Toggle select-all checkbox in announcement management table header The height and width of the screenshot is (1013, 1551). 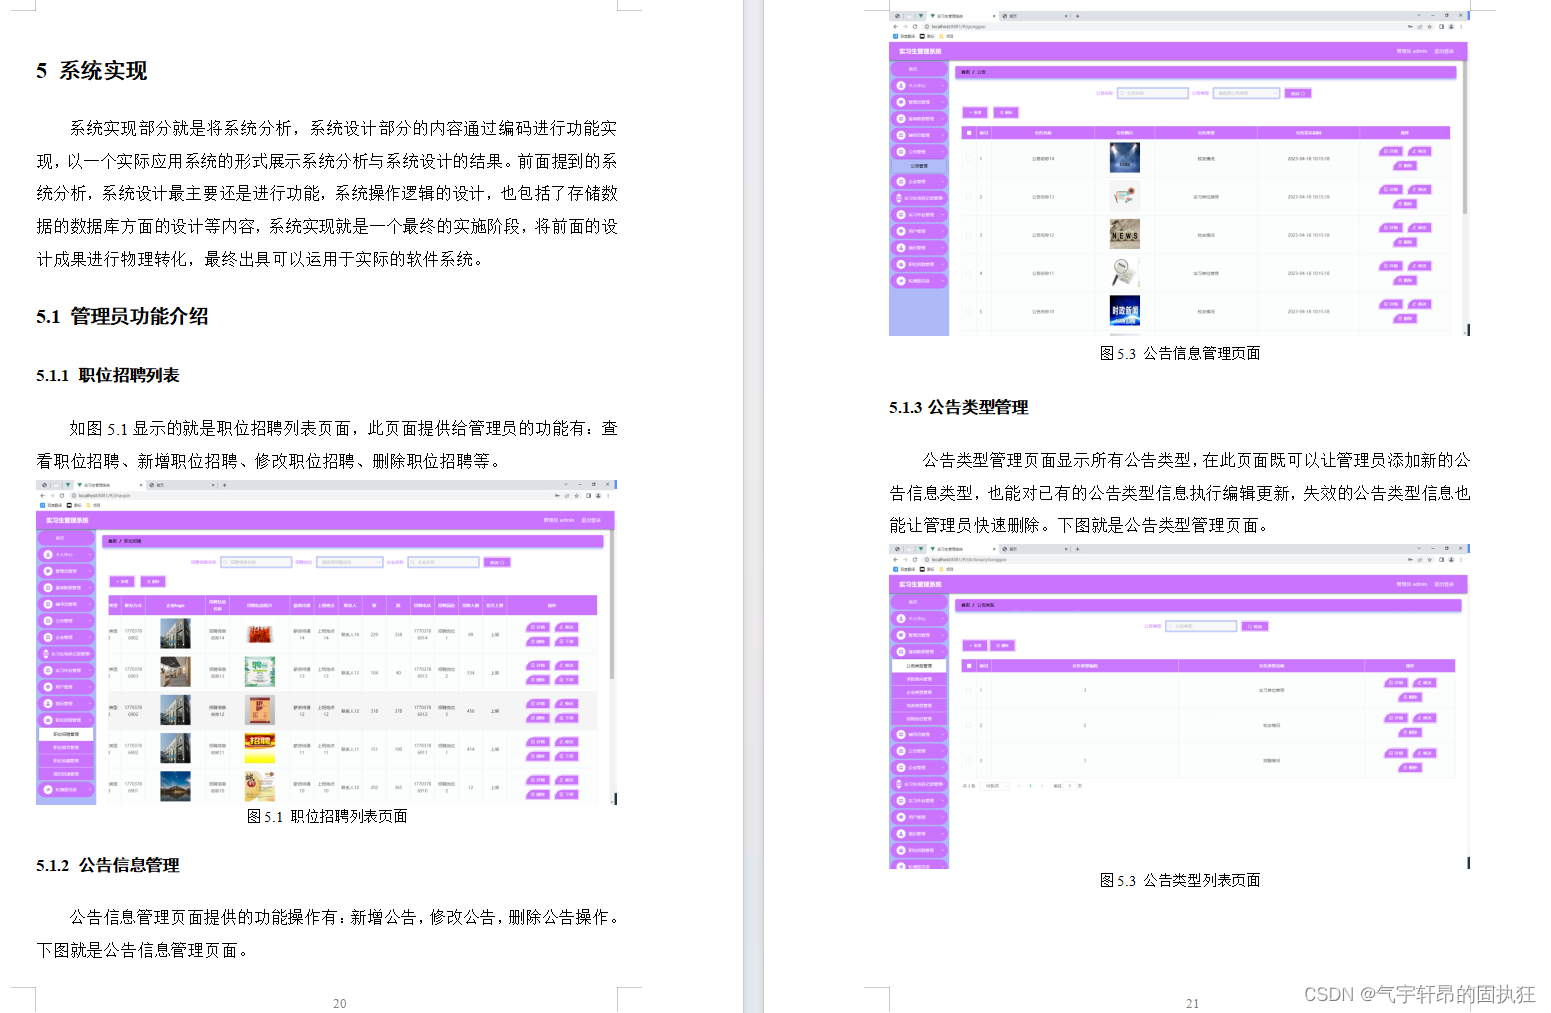coord(968,132)
